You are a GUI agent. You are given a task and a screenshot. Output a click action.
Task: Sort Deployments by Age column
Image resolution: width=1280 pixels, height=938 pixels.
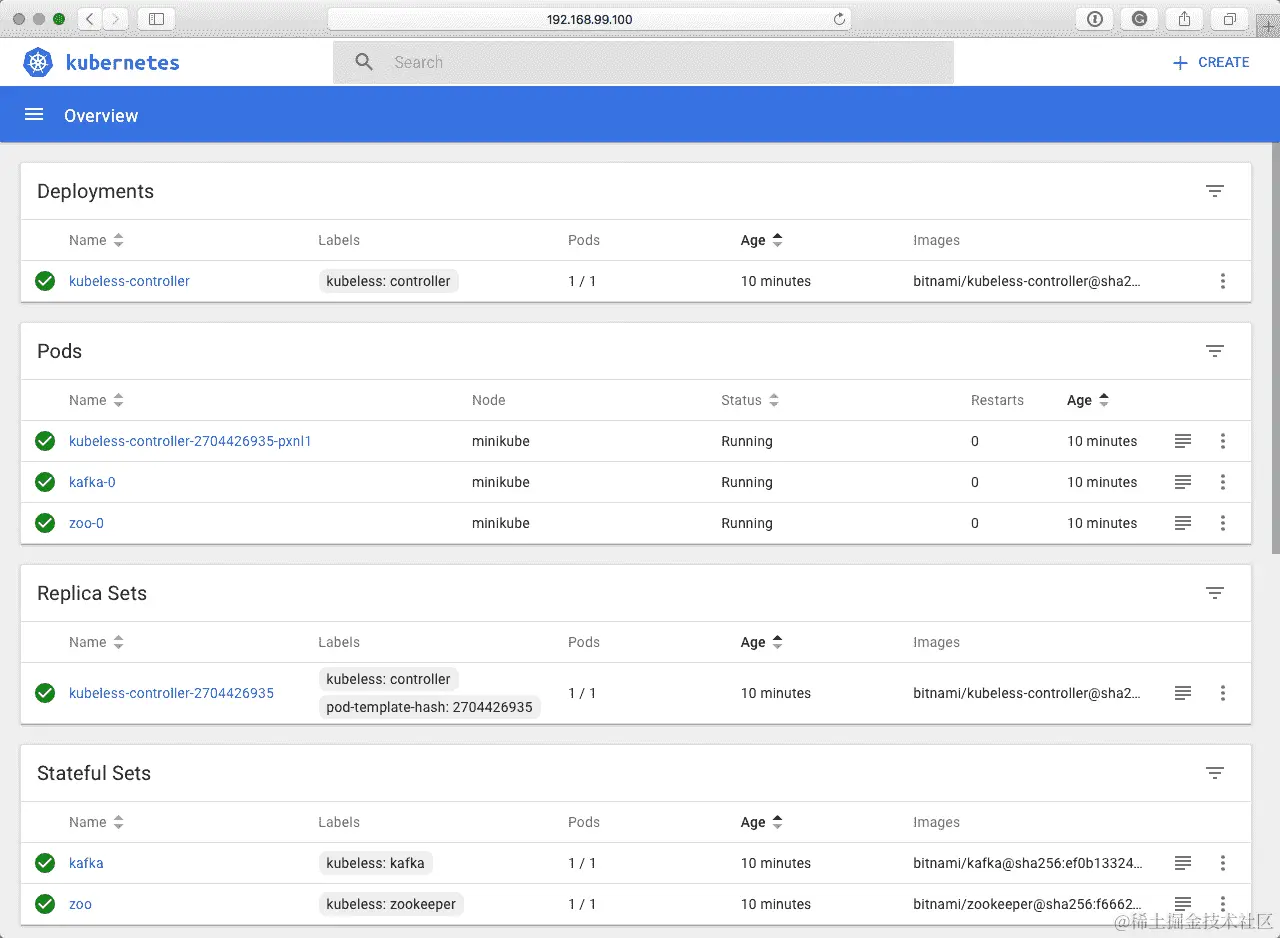762,240
